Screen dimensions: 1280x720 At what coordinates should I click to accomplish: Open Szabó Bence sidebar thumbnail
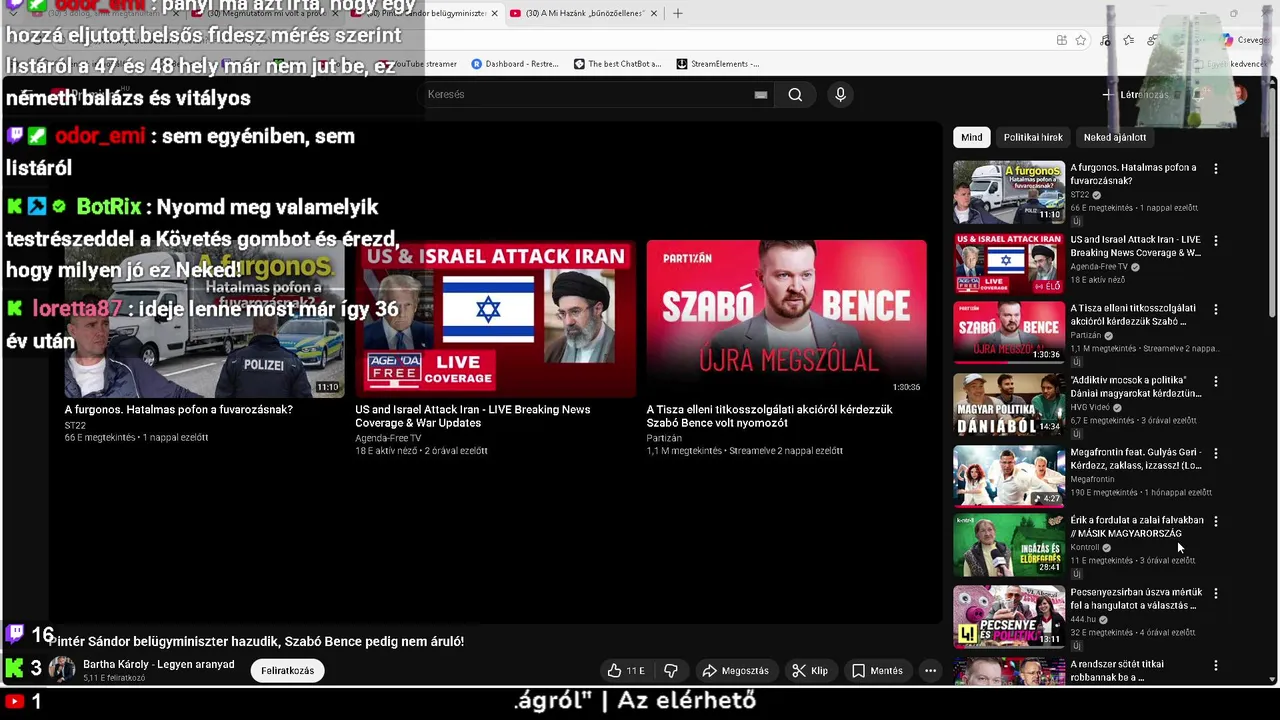tap(1009, 333)
